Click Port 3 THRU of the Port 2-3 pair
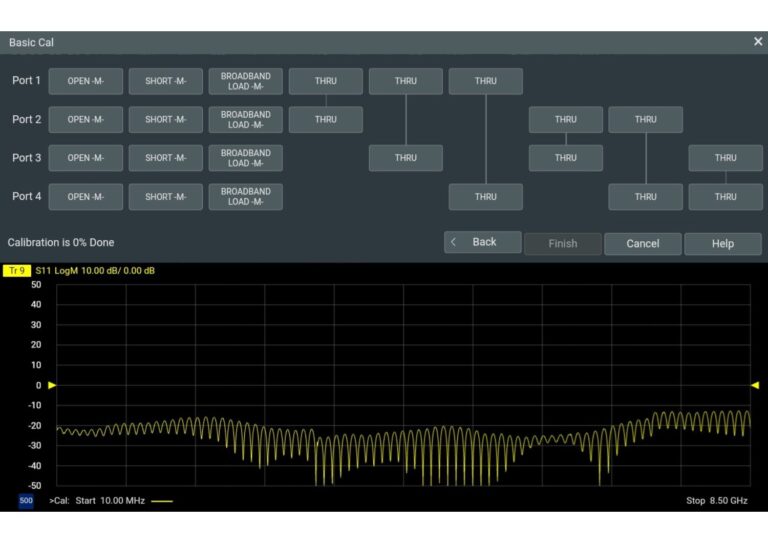The width and height of the screenshot is (768, 543). click(566, 158)
